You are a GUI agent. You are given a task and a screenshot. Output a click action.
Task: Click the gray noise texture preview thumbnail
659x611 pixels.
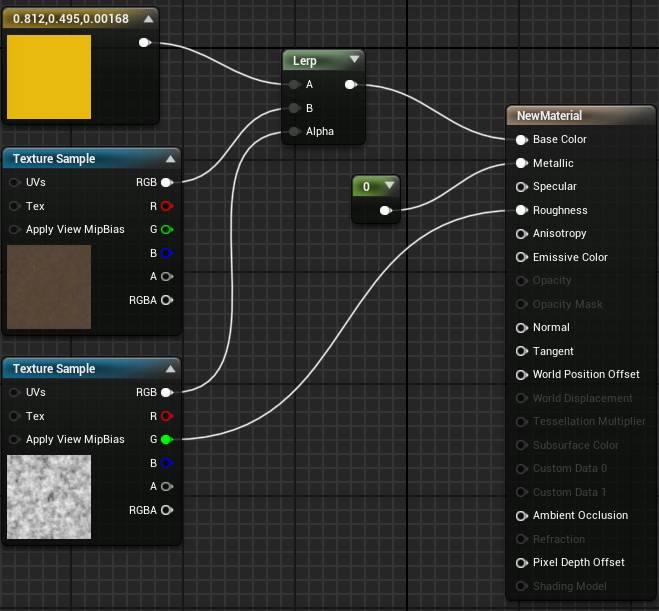[x=49, y=497]
